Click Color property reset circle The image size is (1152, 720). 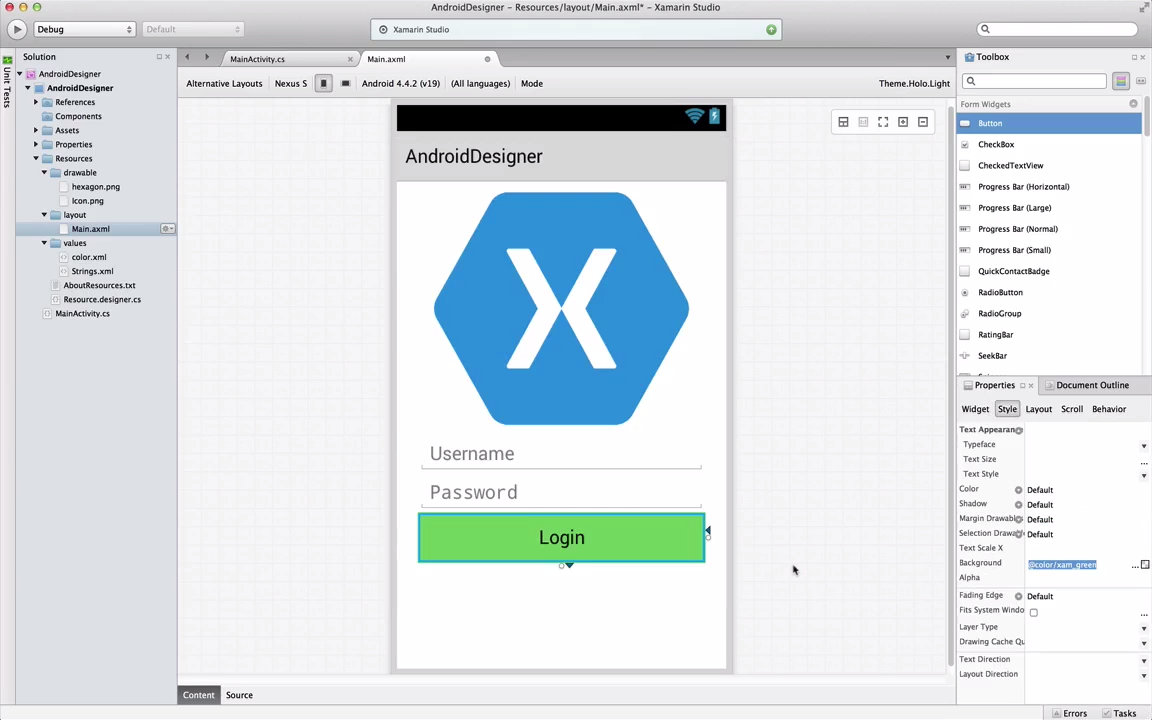(1018, 490)
